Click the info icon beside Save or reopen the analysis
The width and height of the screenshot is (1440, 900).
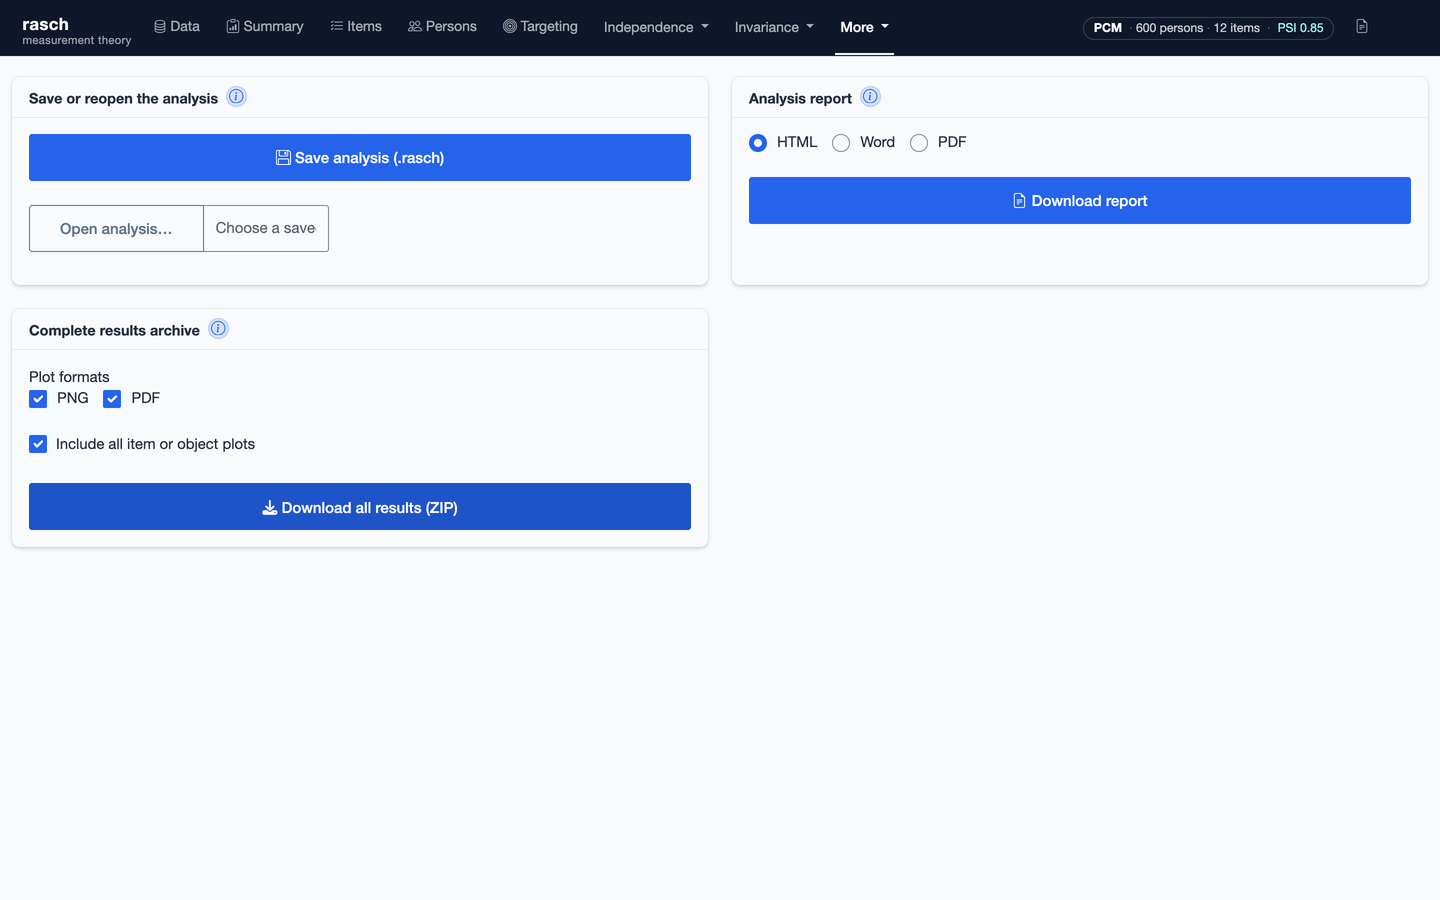pyautogui.click(x=236, y=97)
